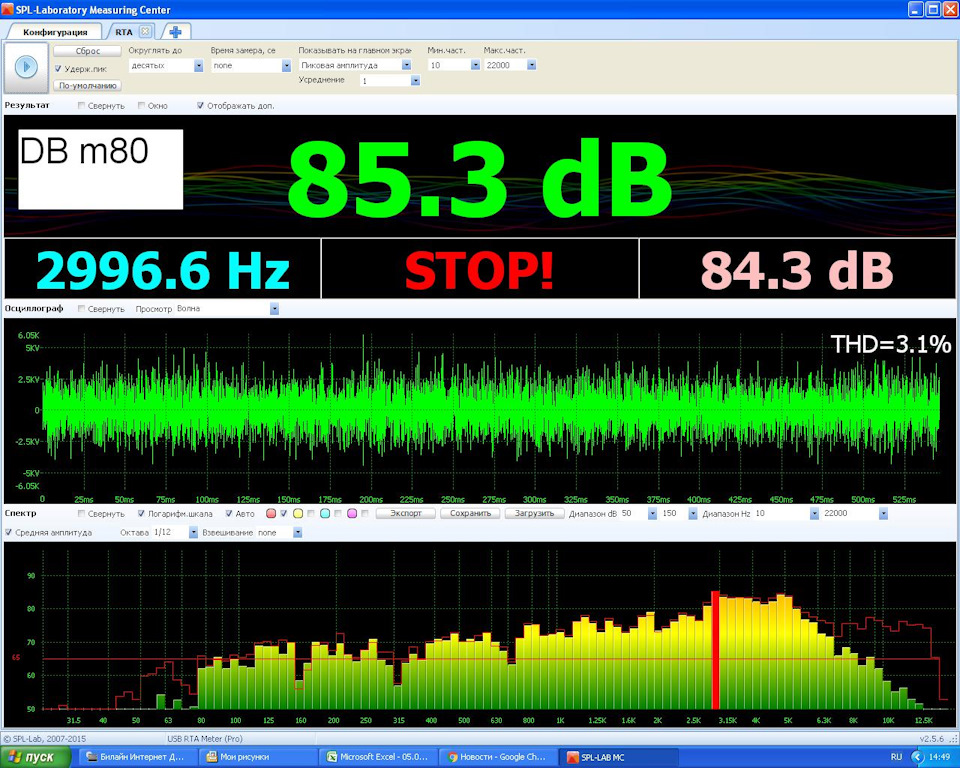Toggle the Отображать доп. checkbox
The height and width of the screenshot is (768, 960).
click(200, 105)
